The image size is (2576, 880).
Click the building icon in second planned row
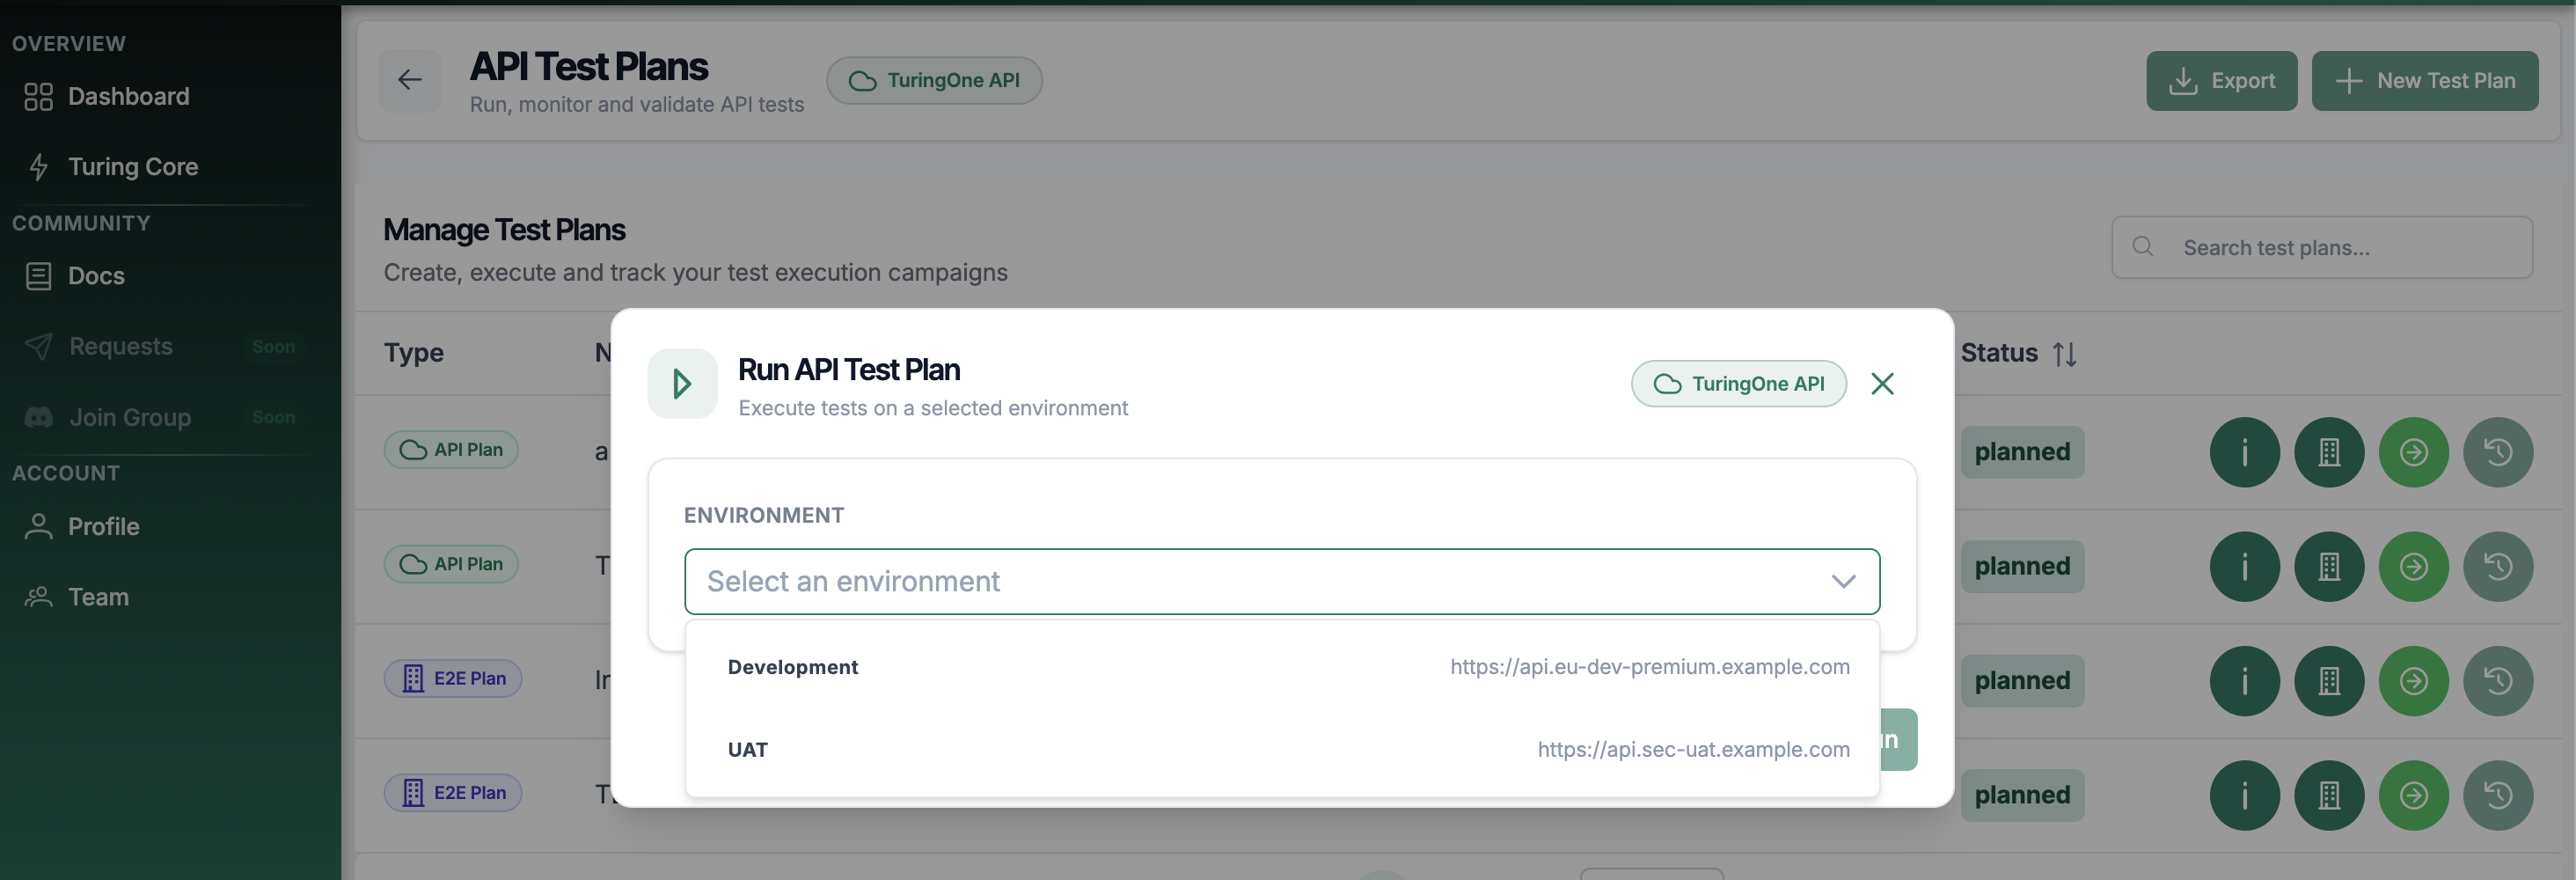click(x=2328, y=566)
